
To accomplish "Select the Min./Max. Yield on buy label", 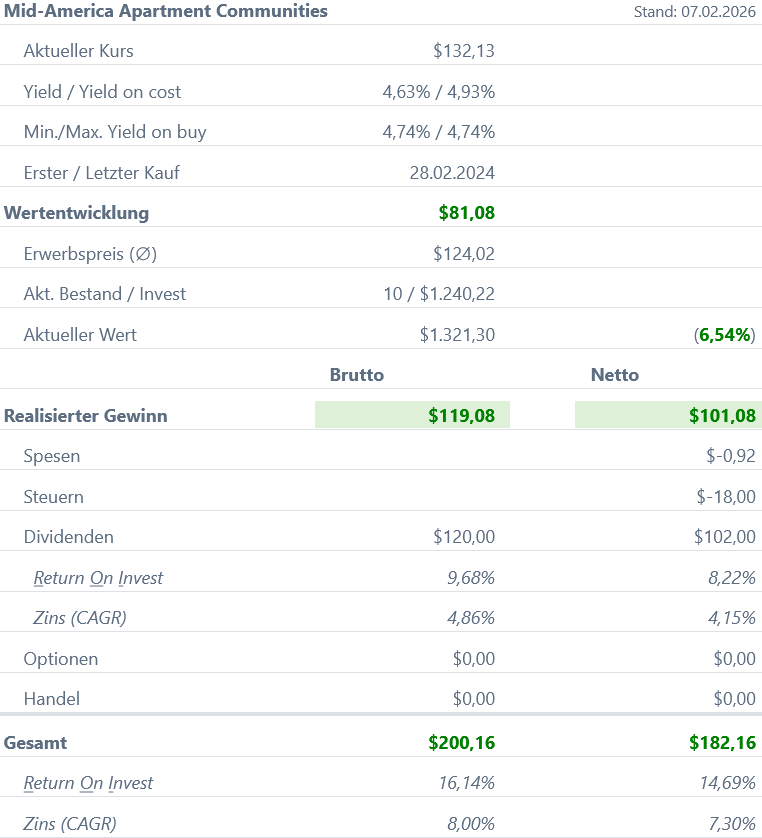I will click(x=115, y=132).
